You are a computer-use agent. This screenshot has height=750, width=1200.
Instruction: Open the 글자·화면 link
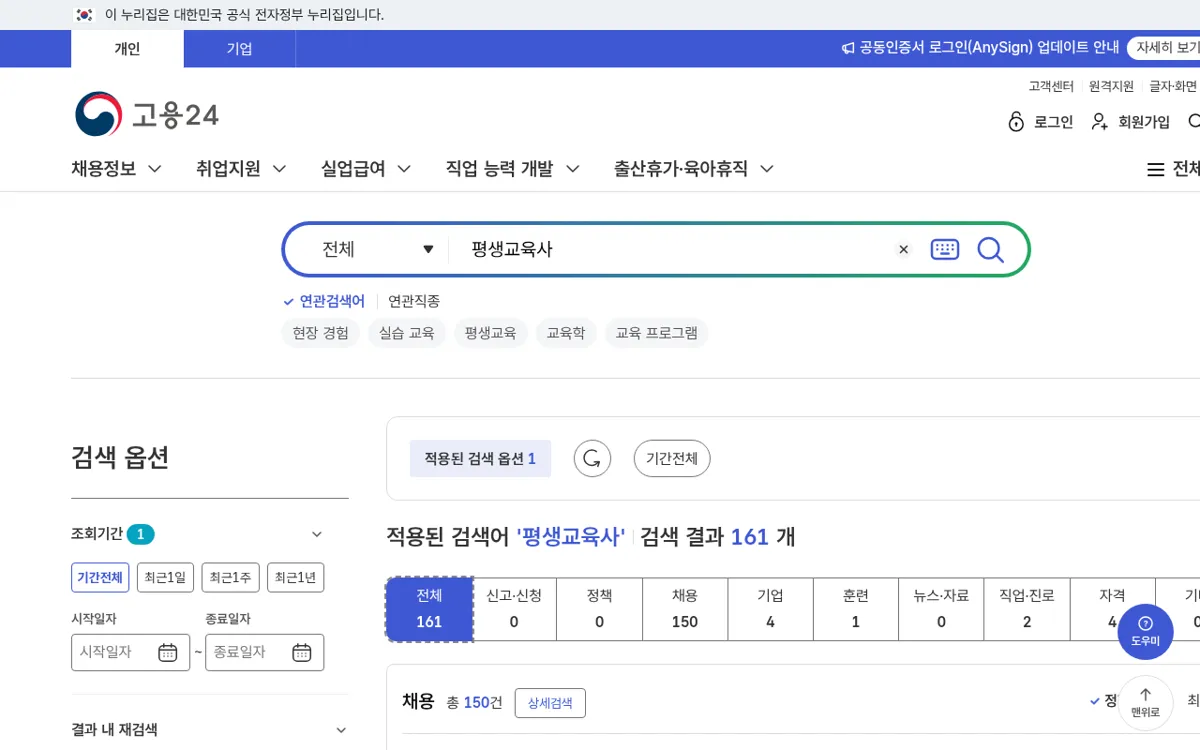[x=1173, y=86]
